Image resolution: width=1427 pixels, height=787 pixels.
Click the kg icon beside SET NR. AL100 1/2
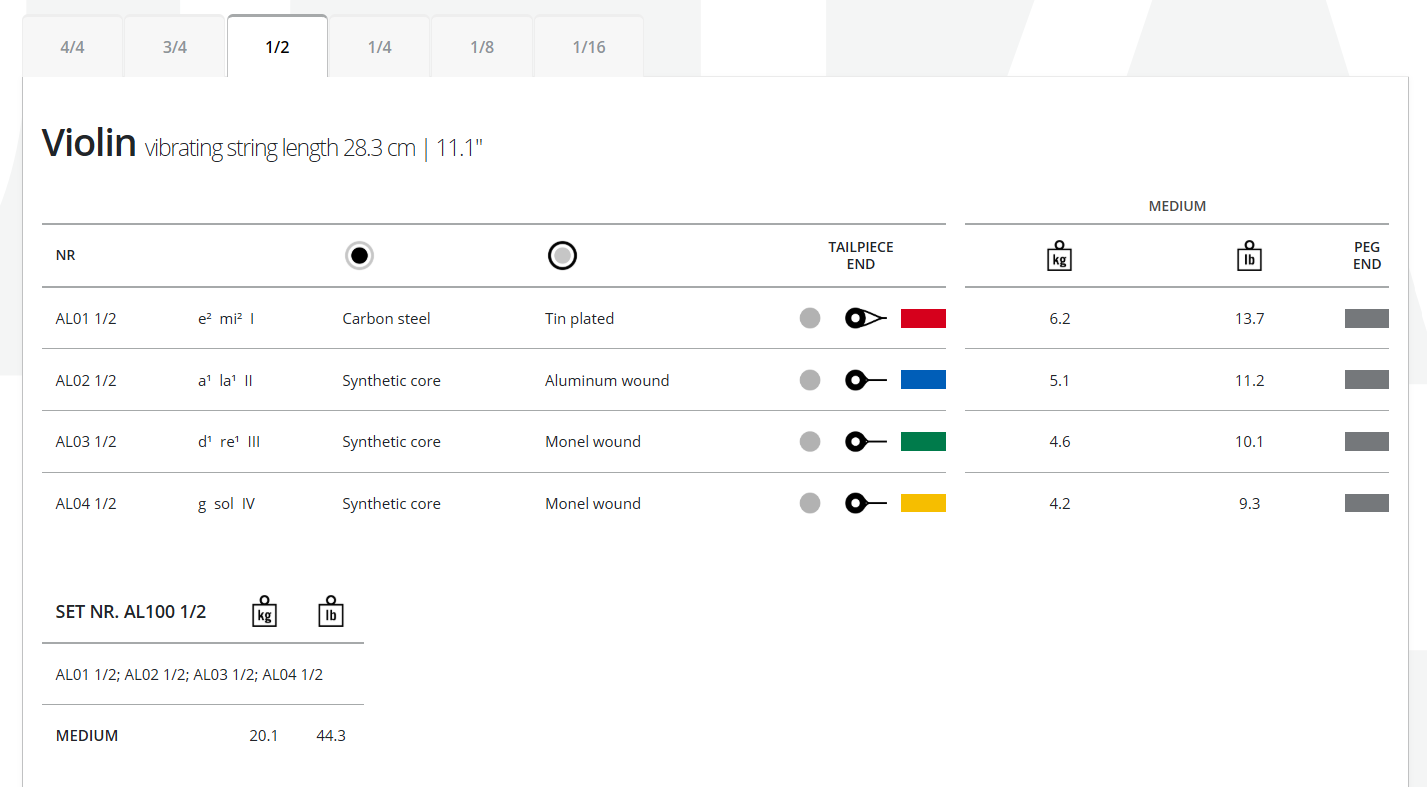pyautogui.click(x=264, y=611)
